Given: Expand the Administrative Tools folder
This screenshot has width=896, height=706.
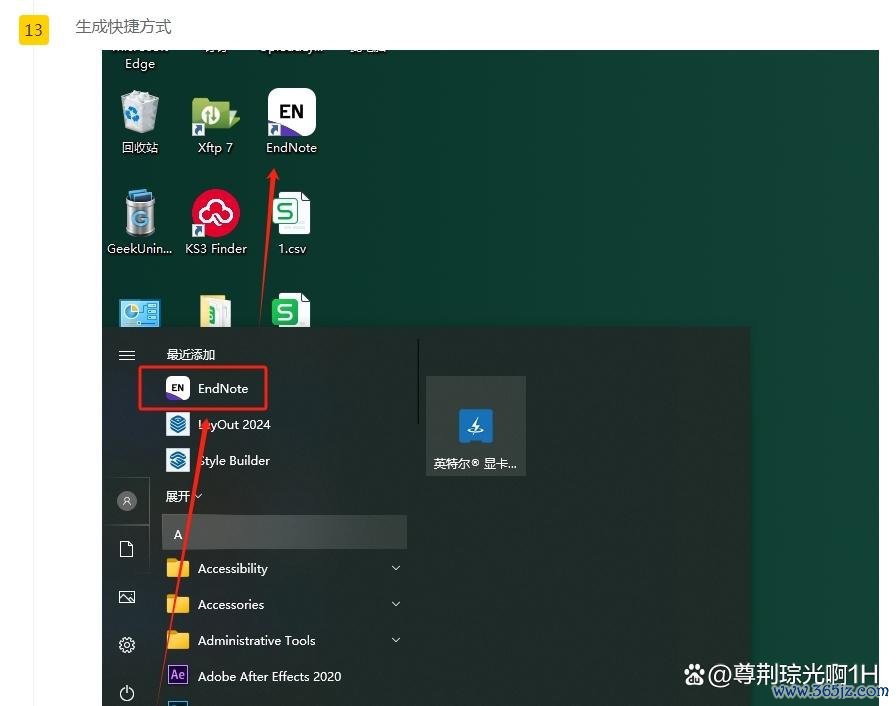Looking at the screenshot, I should point(285,640).
